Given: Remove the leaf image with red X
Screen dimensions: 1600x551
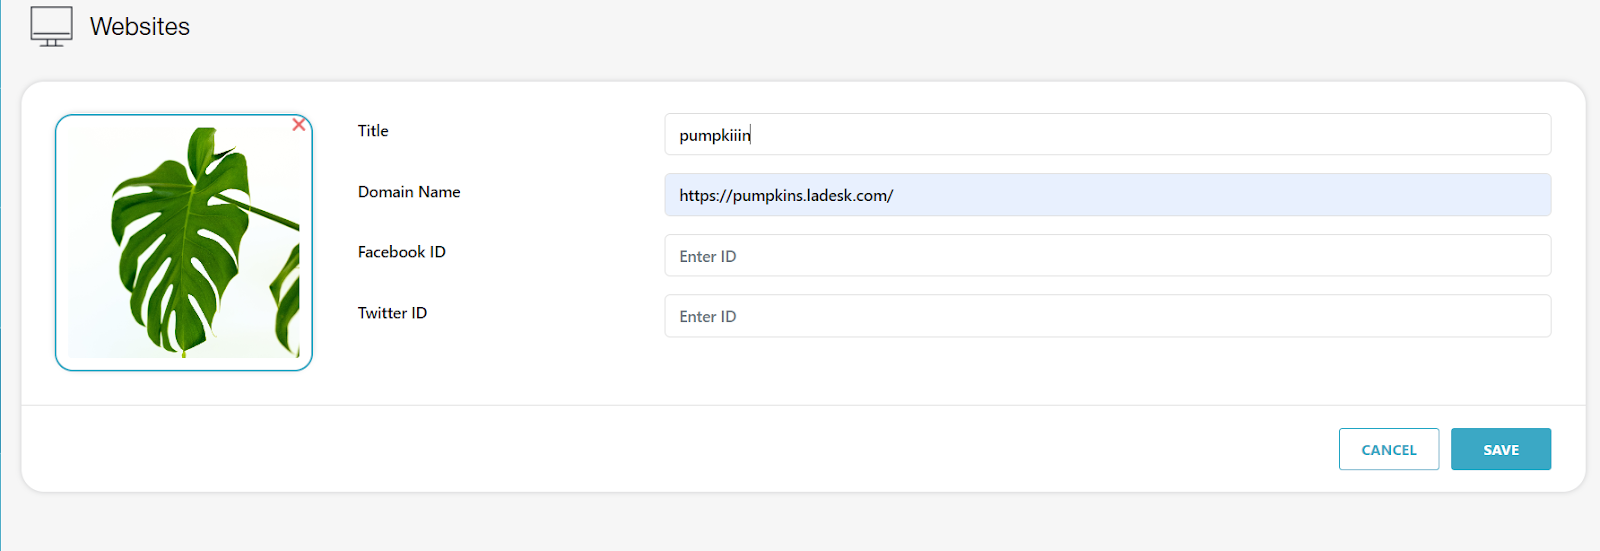Looking at the screenshot, I should coord(298,125).
